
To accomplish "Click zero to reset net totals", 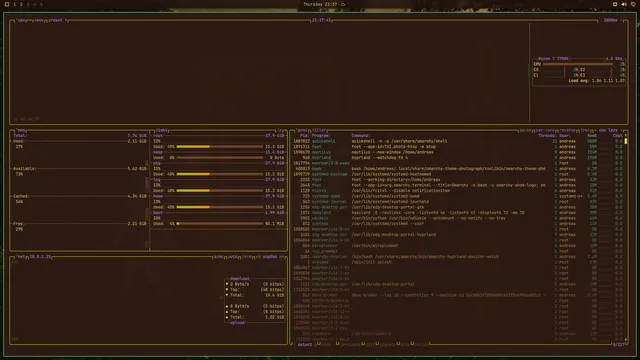I will (247, 257).
